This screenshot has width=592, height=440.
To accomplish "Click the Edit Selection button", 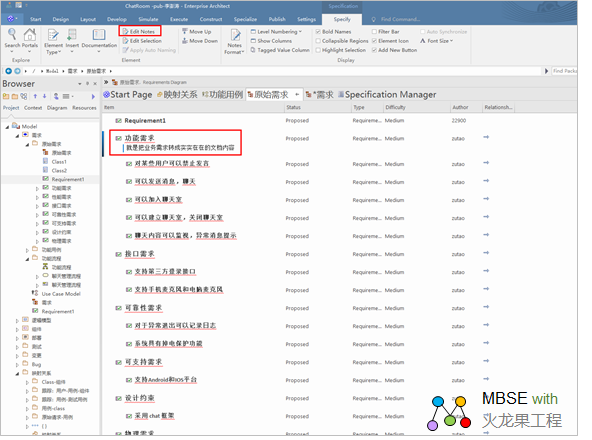I will tap(142, 41).
